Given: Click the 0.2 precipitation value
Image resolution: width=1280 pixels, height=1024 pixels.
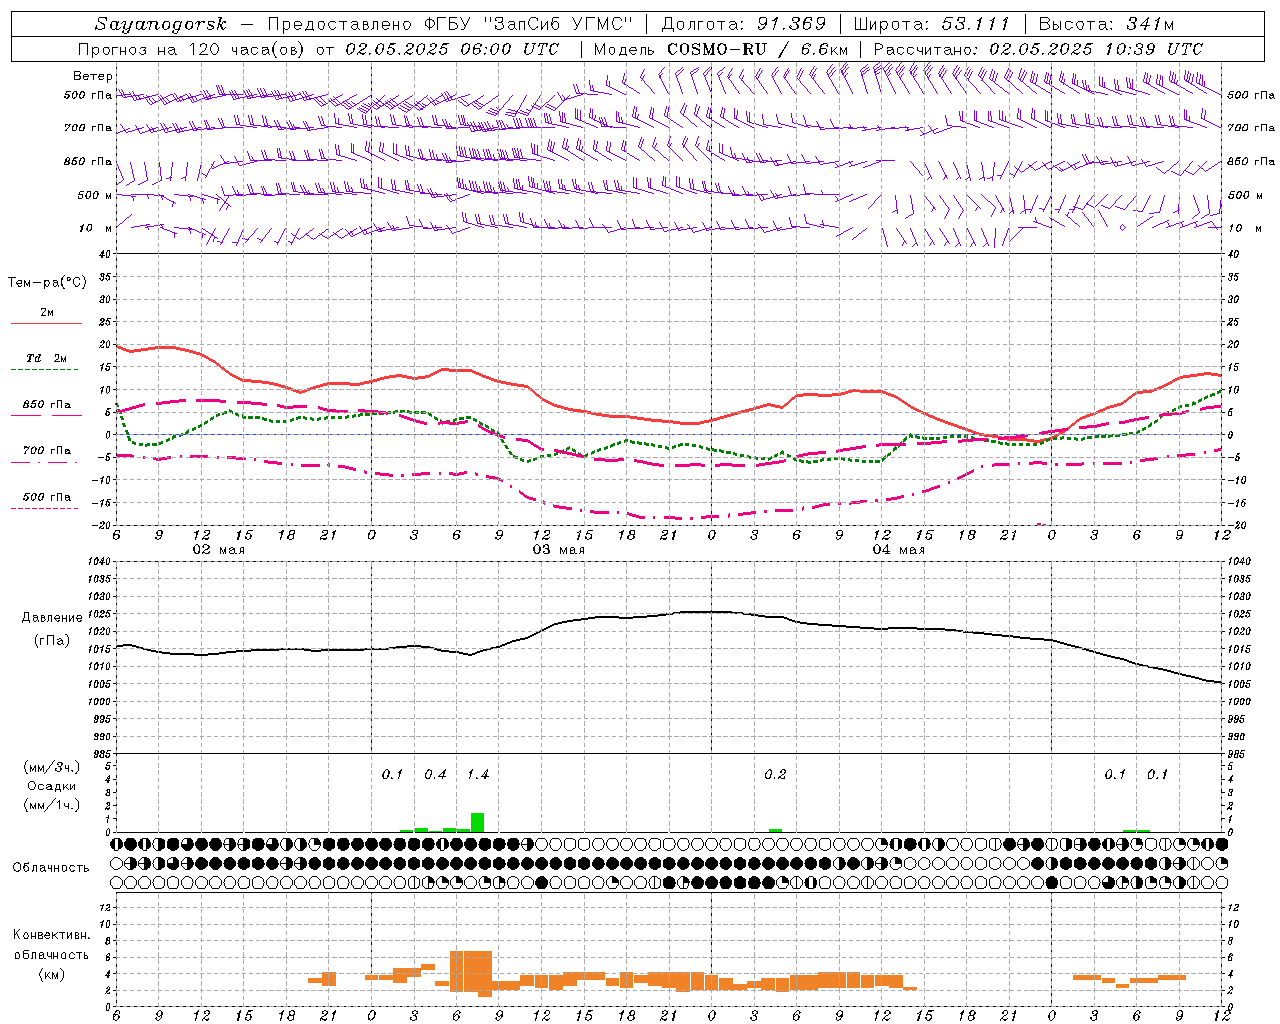Looking at the screenshot, I should pos(775,775).
